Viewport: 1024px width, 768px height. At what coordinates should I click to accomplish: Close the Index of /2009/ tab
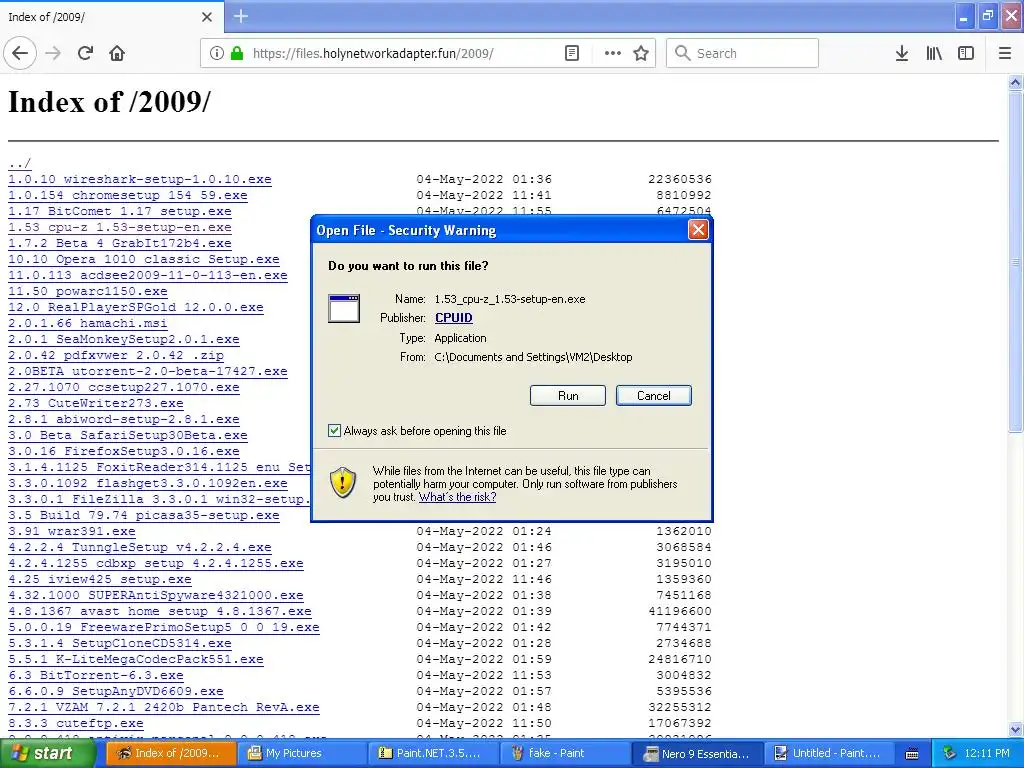(207, 17)
